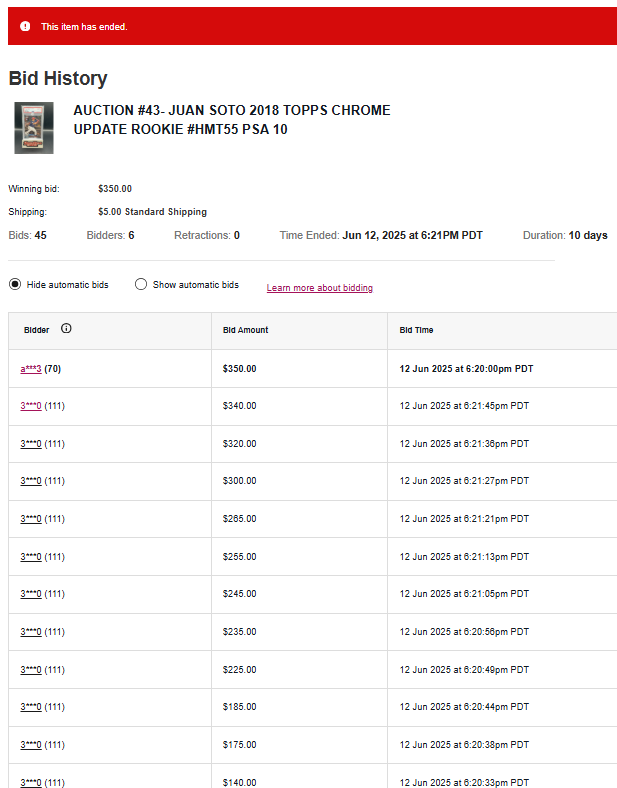Image resolution: width=617 pixels, height=788 pixels.
Task: Open the Juan Soto card thumbnail
Action: (34, 128)
